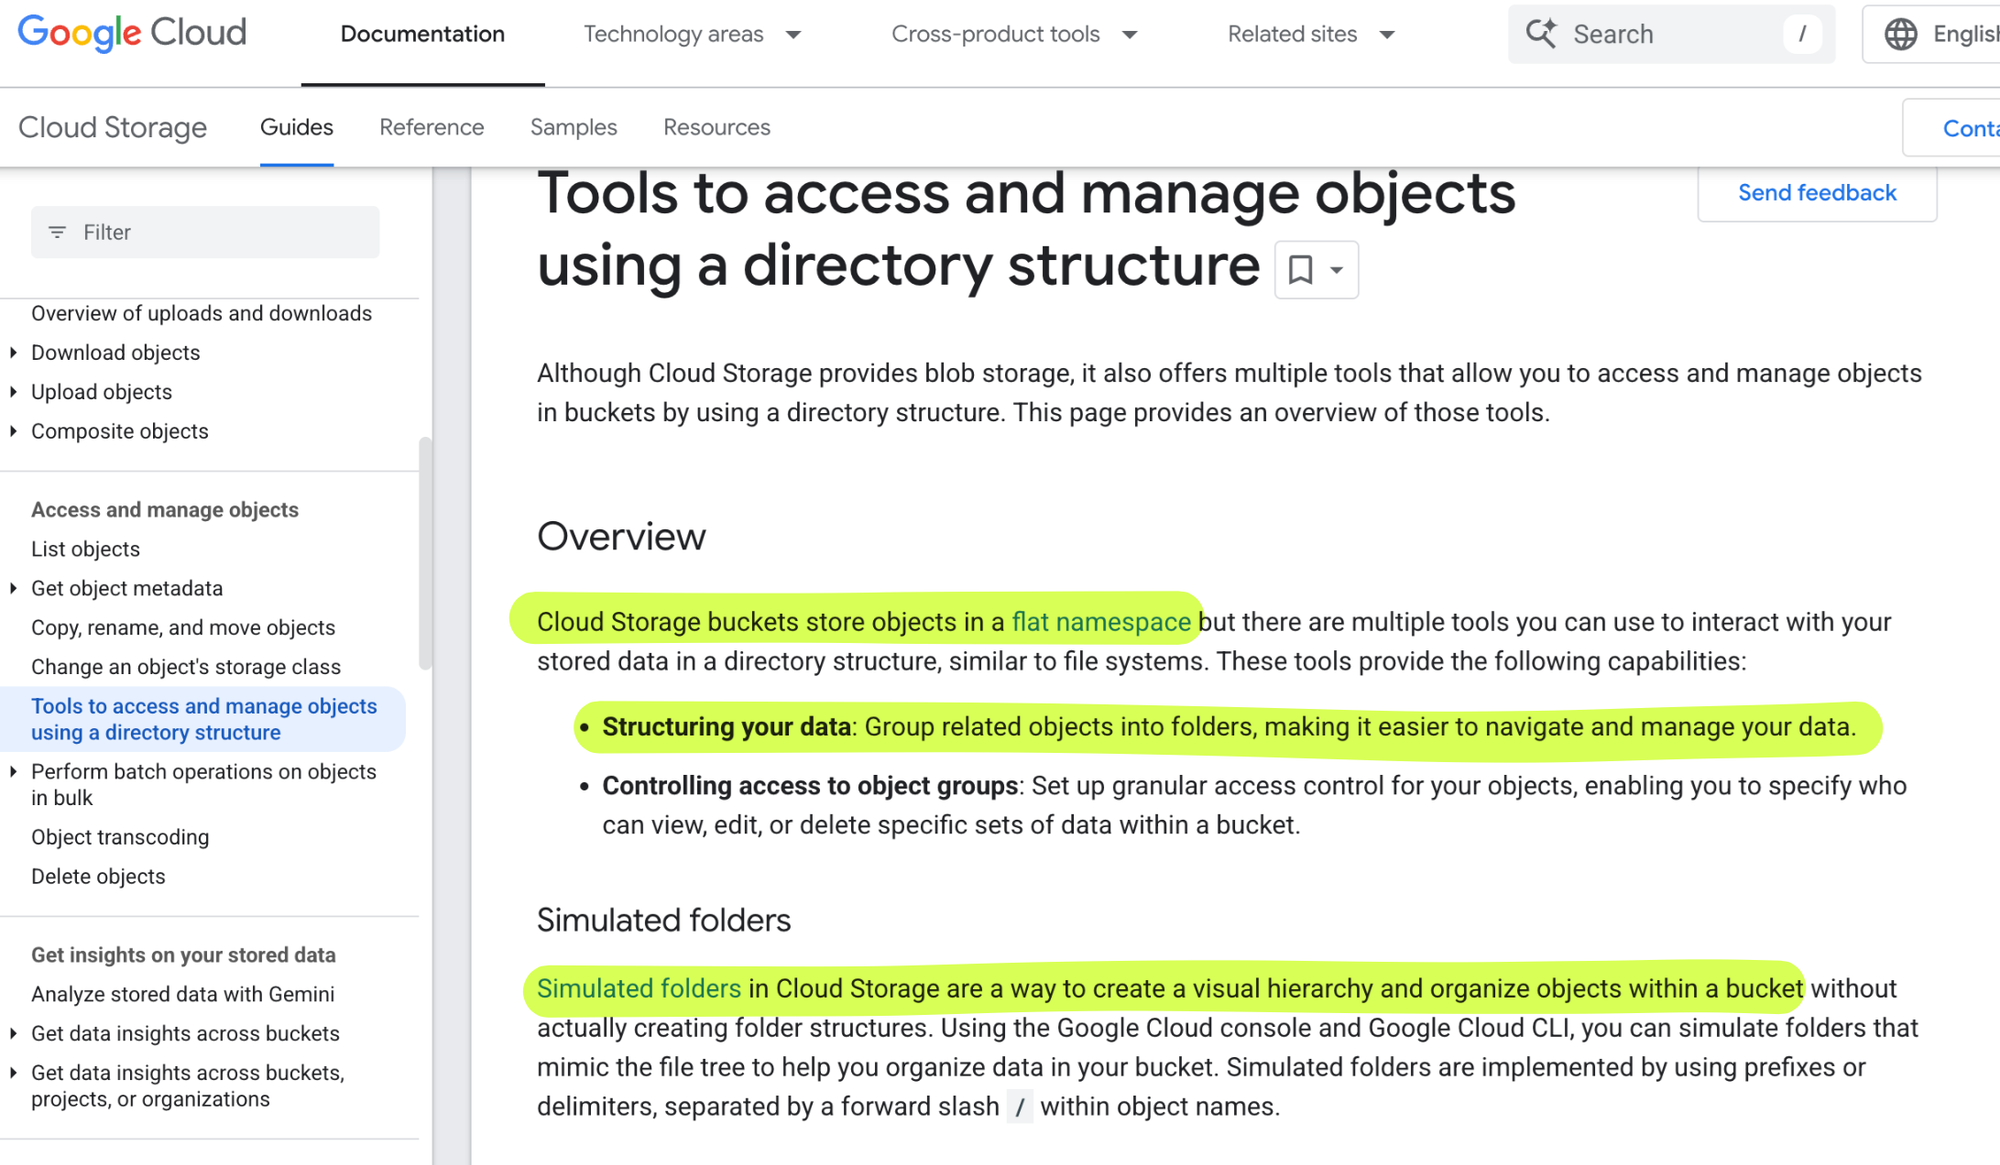Viewport: 2000px width, 1165px height.
Task: Click the Overview section heading
Action: (621, 536)
